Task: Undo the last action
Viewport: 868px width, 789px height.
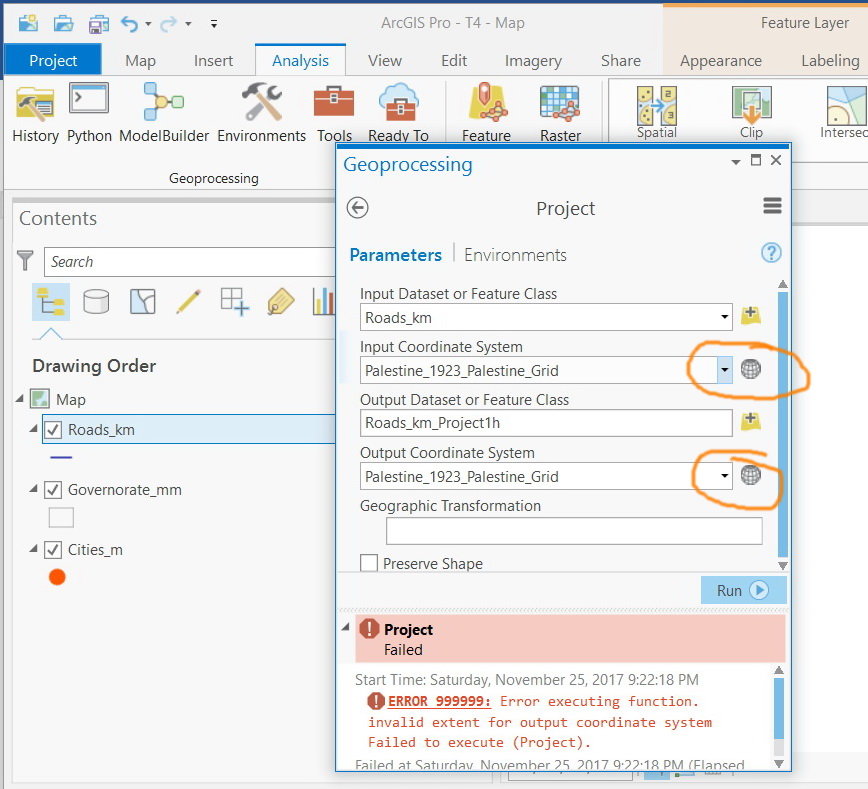Action: [130, 24]
